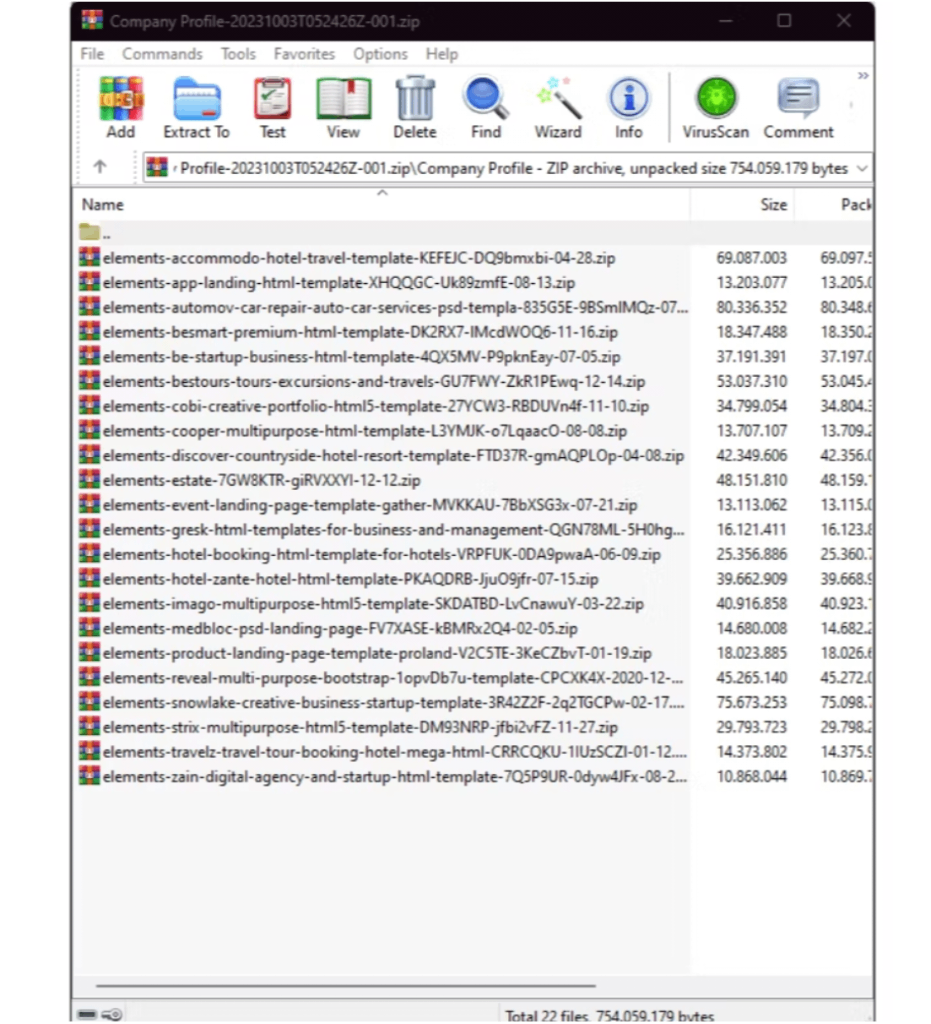Expand hidden toolbar items chevron

pyautogui.click(x=863, y=76)
